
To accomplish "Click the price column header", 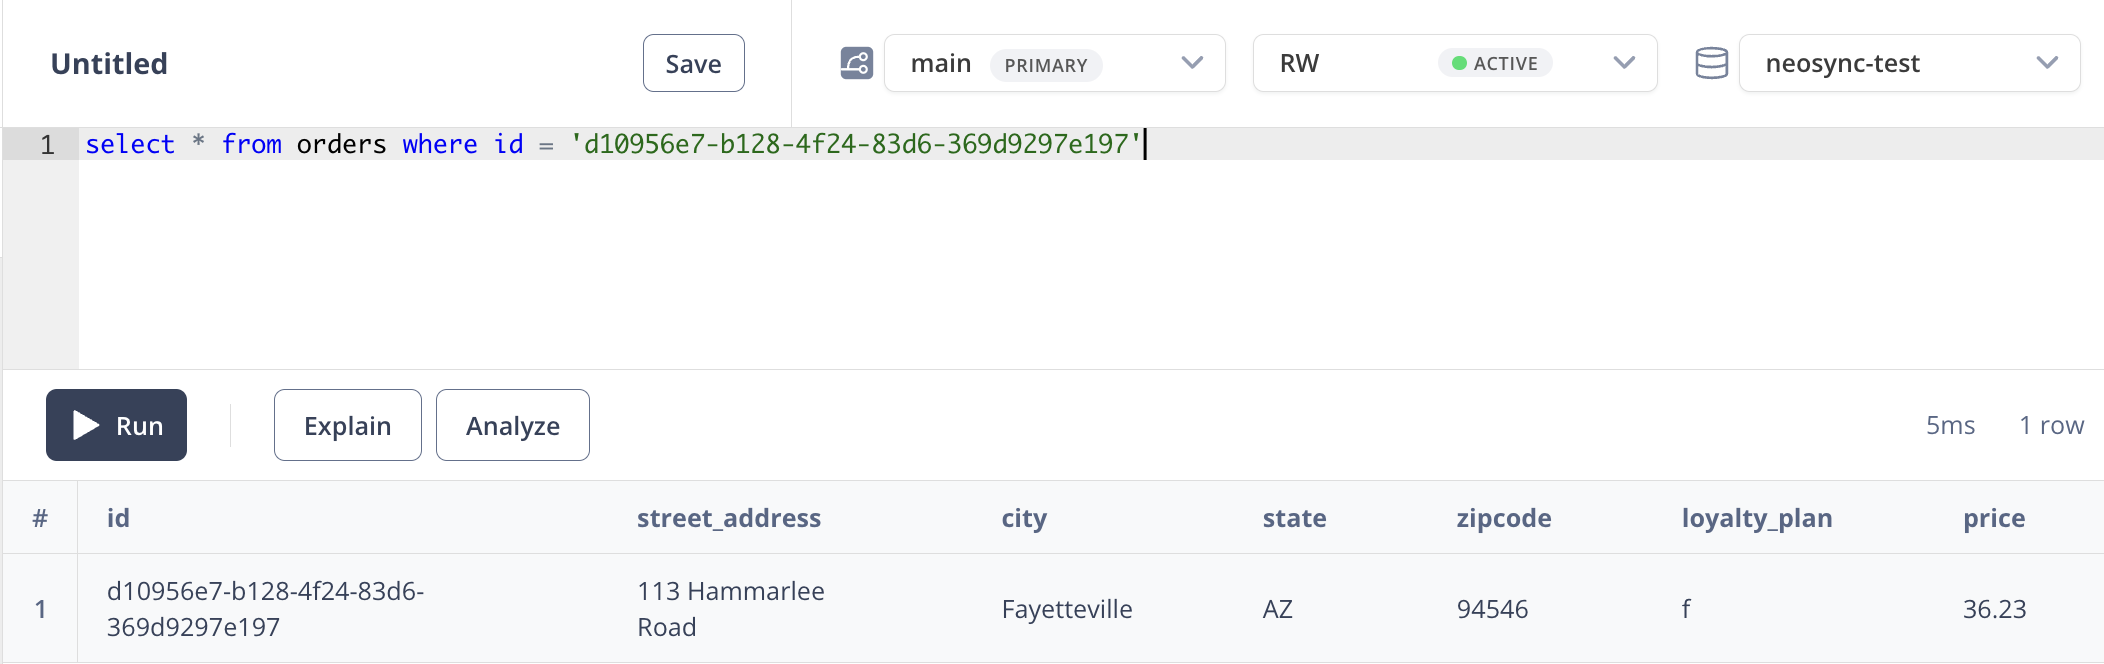I will point(1993,518).
